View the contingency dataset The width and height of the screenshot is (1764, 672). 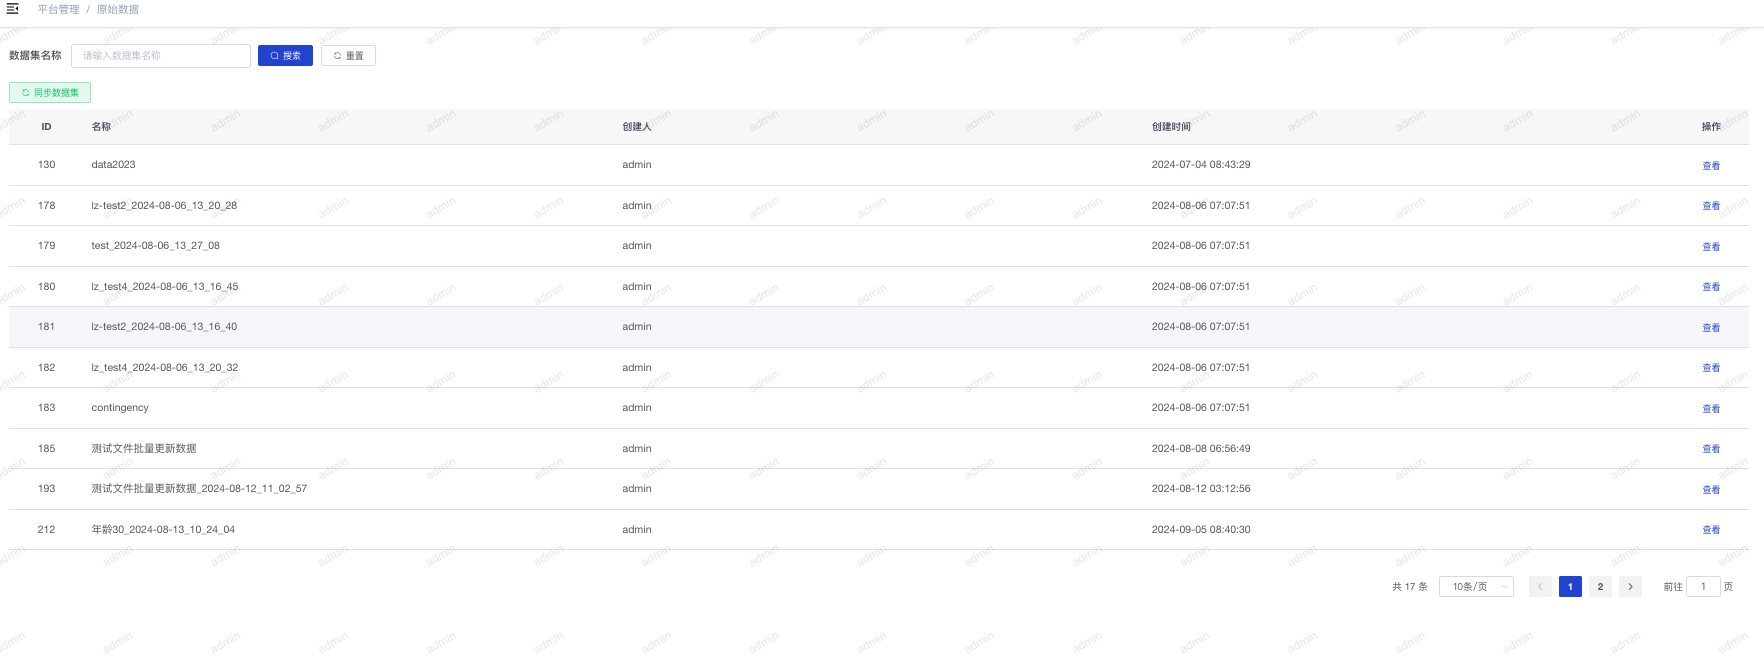tap(1710, 409)
